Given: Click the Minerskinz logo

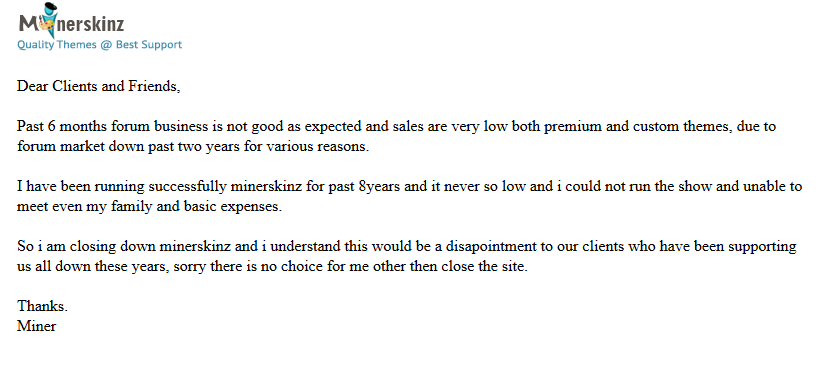Looking at the screenshot, I should (72, 20).
